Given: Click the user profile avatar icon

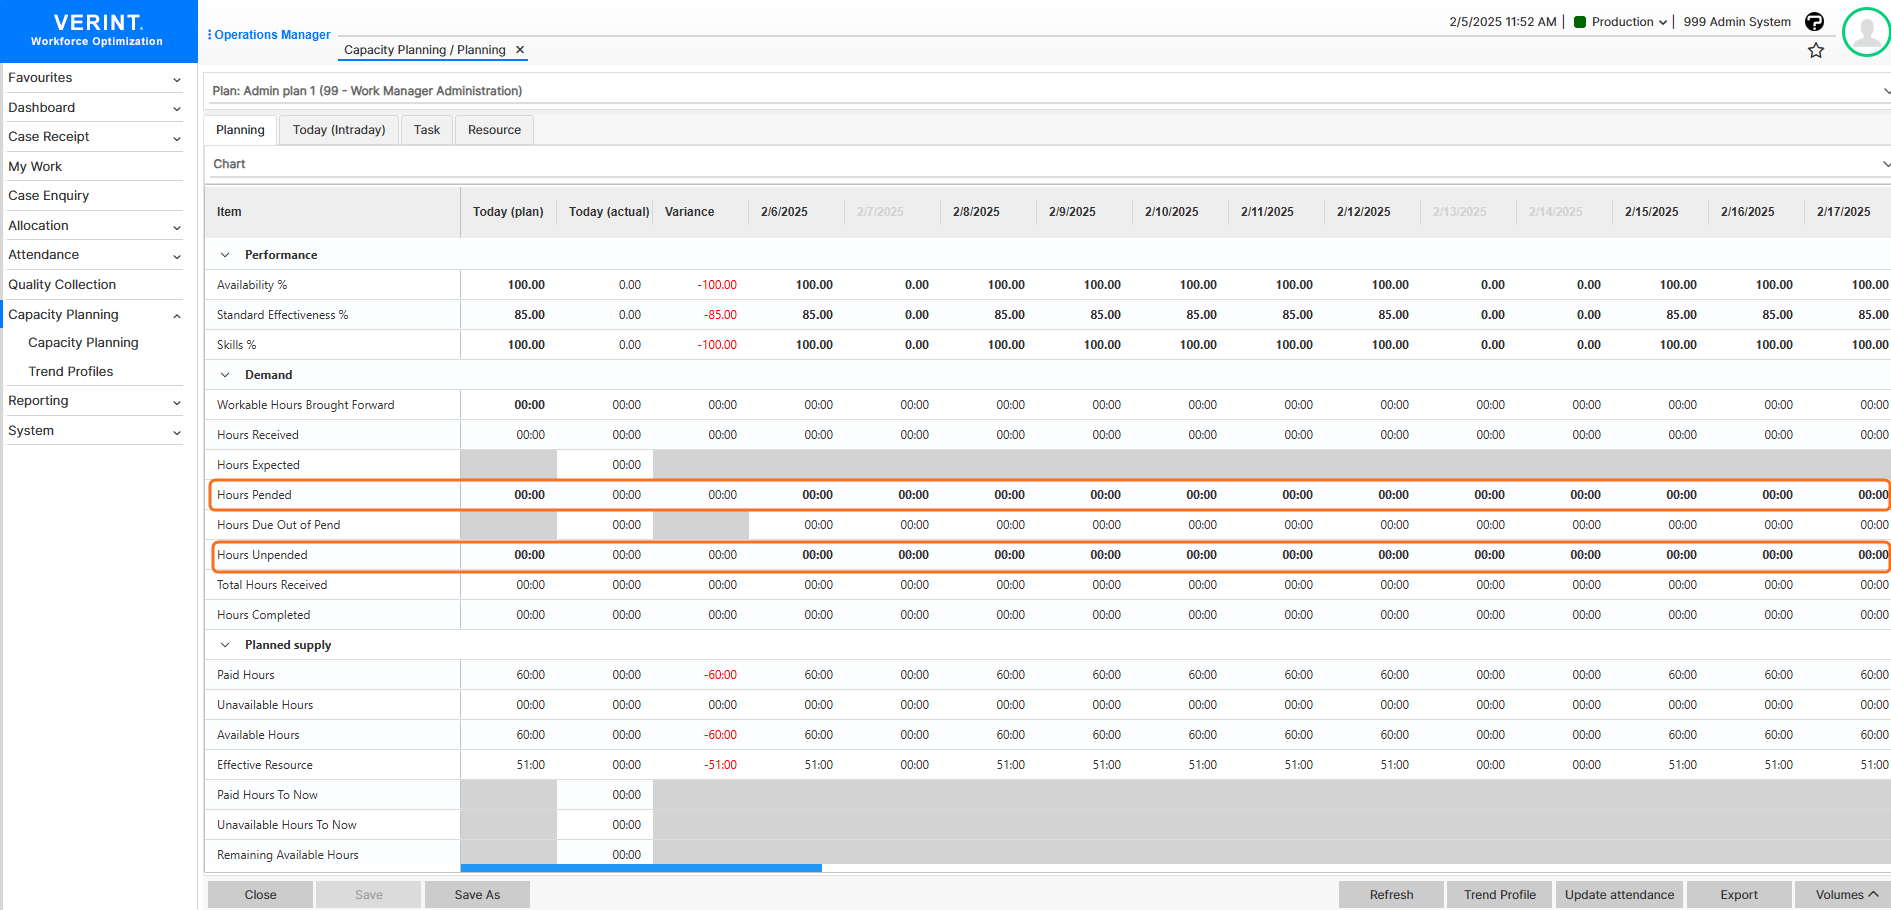Looking at the screenshot, I should (x=1866, y=31).
